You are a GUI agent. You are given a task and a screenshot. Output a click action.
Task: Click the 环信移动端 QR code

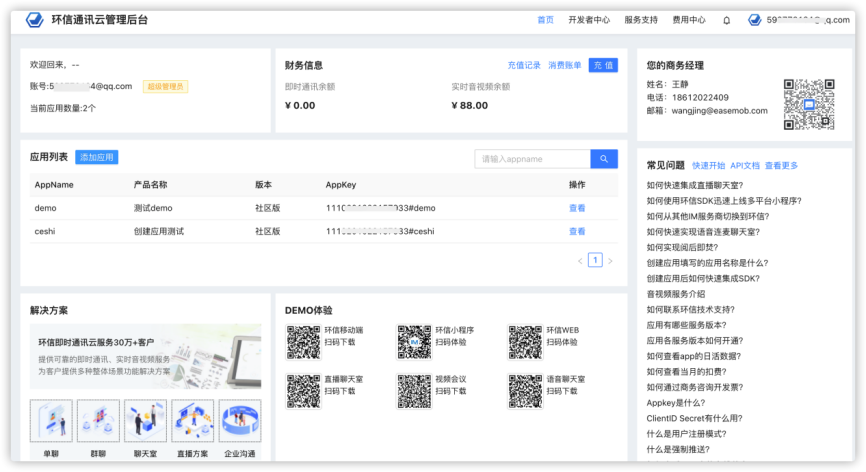coord(303,342)
